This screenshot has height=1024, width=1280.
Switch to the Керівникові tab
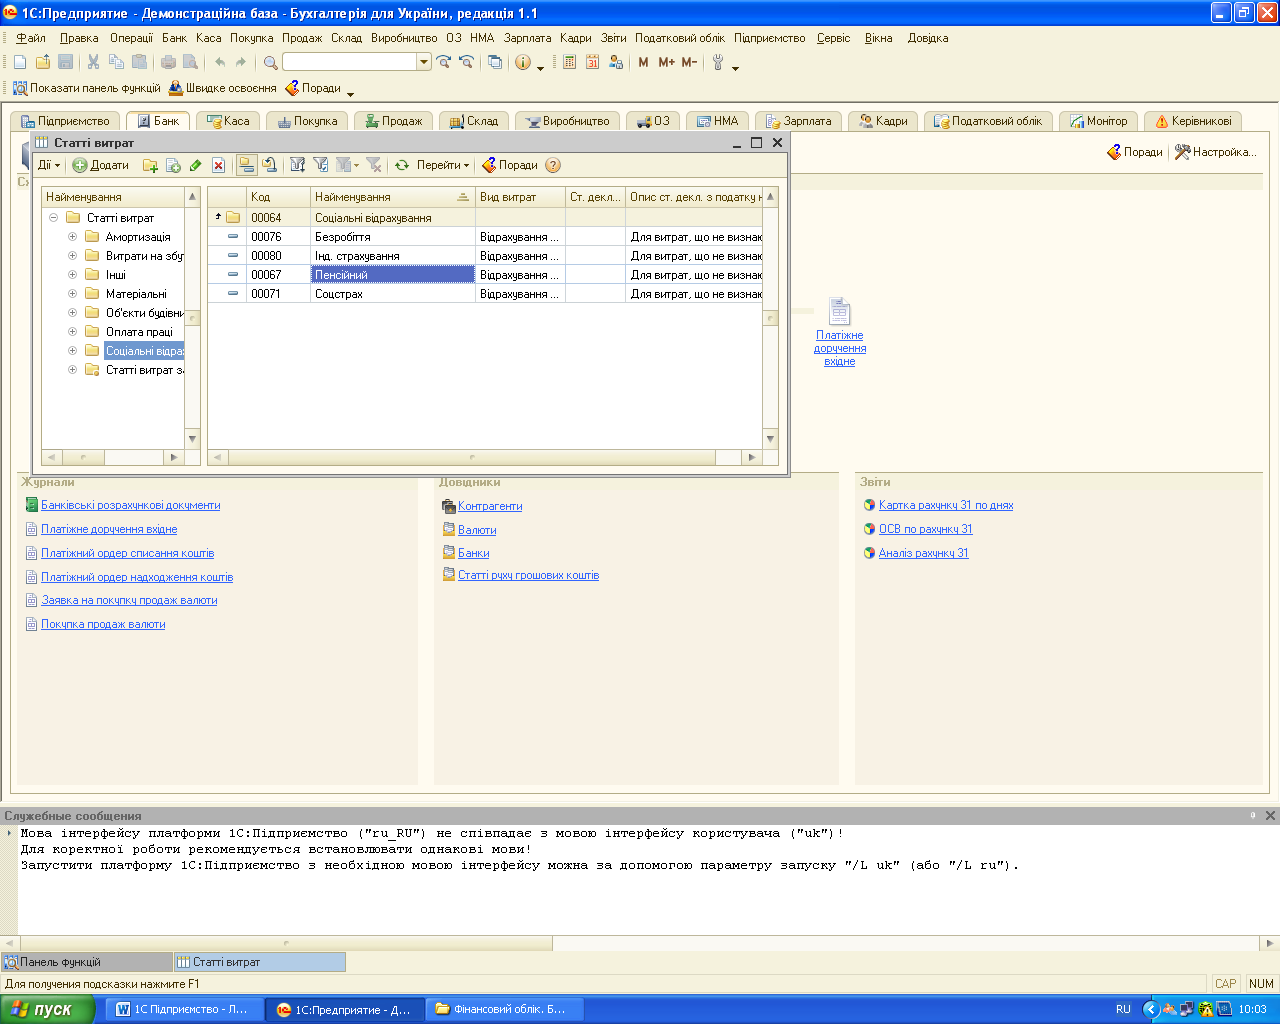1193,121
